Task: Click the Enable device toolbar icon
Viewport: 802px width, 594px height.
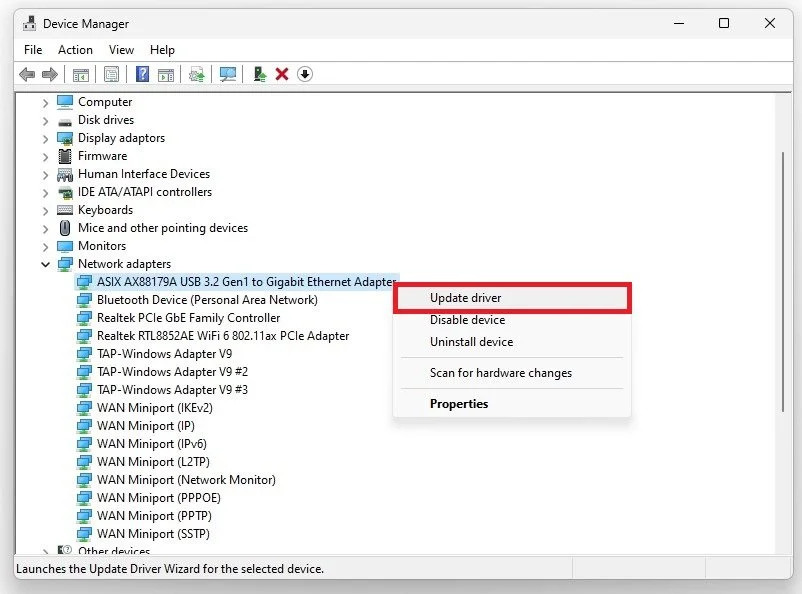Action: pos(260,75)
